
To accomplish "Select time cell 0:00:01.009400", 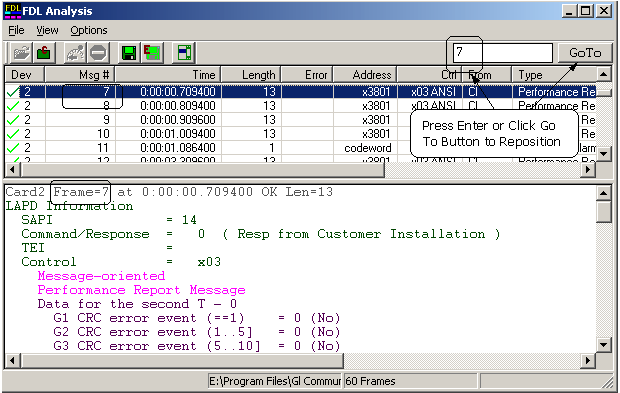I will [x=178, y=134].
